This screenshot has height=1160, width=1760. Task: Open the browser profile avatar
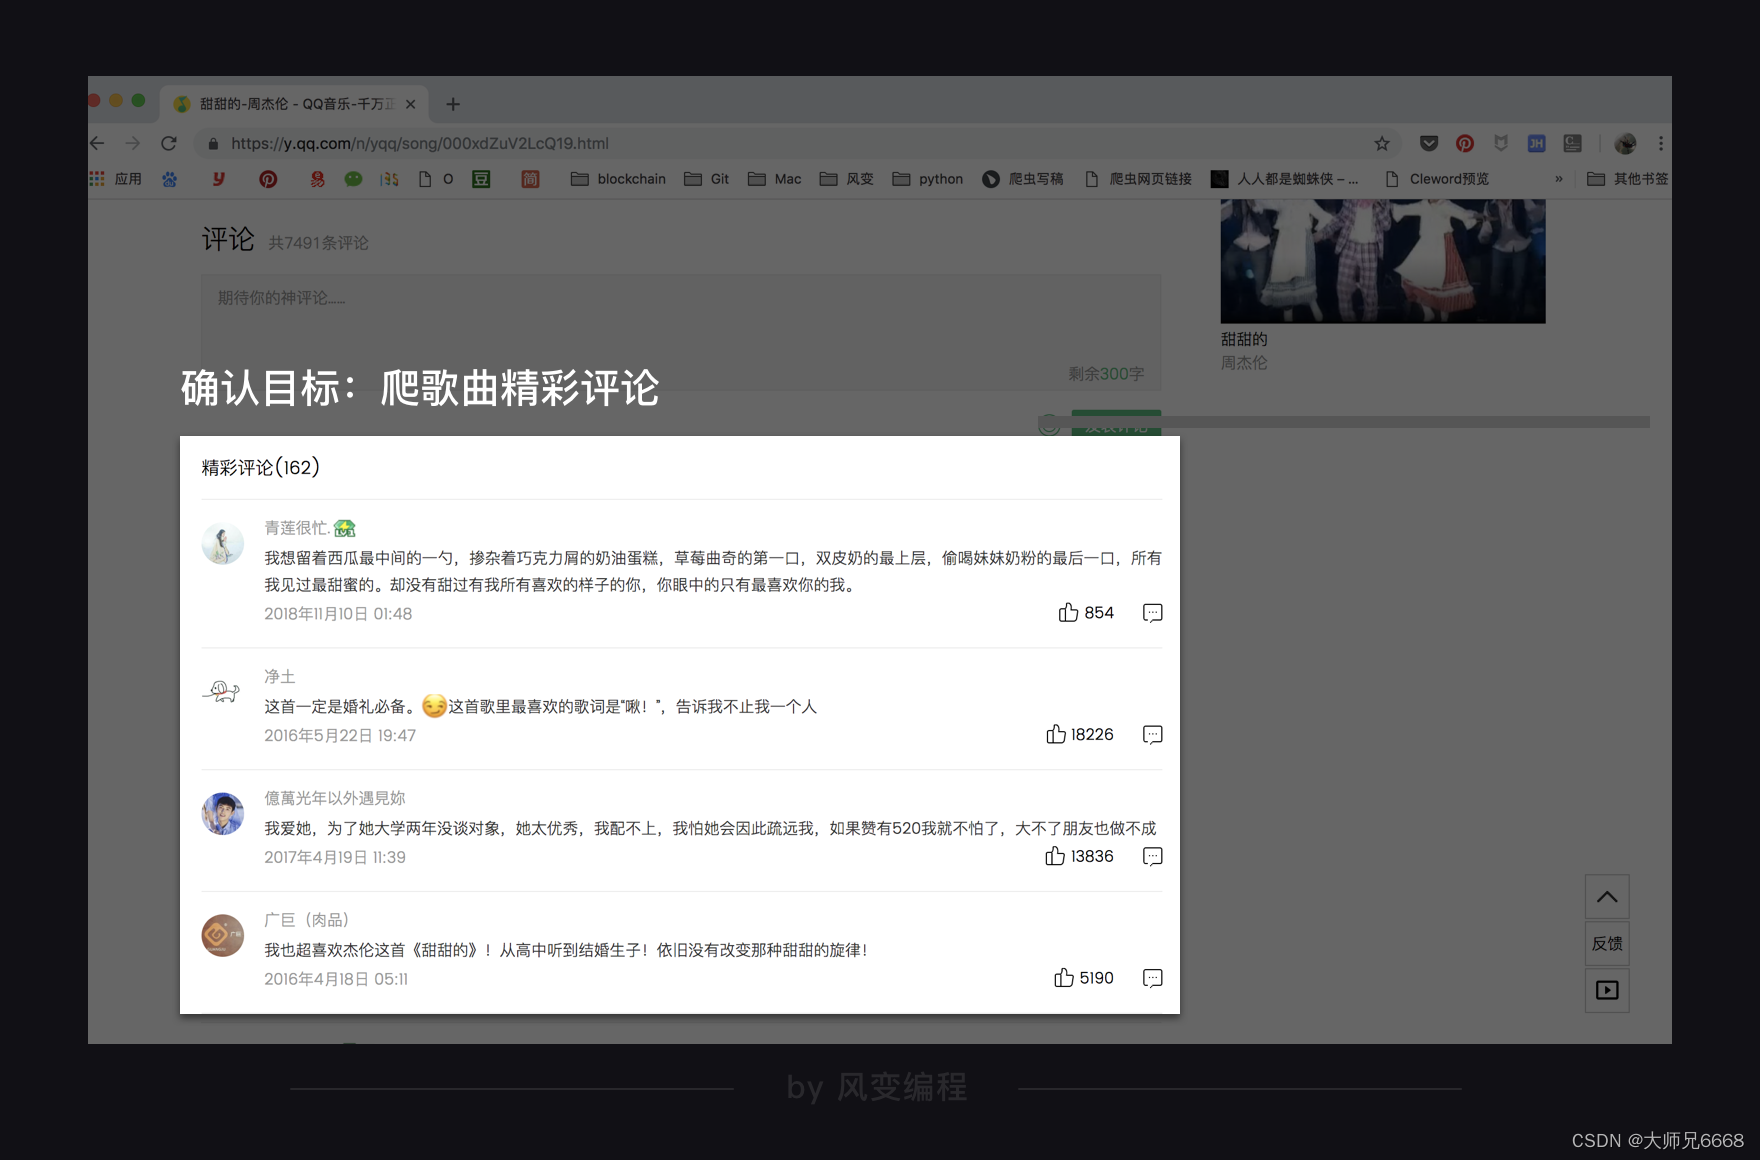[x=1626, y=143]
